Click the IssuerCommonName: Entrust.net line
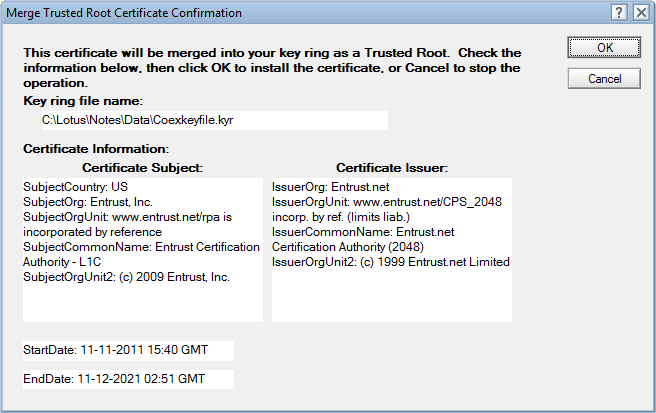Screen dimensions: 656x413 [x=363, y=232]
